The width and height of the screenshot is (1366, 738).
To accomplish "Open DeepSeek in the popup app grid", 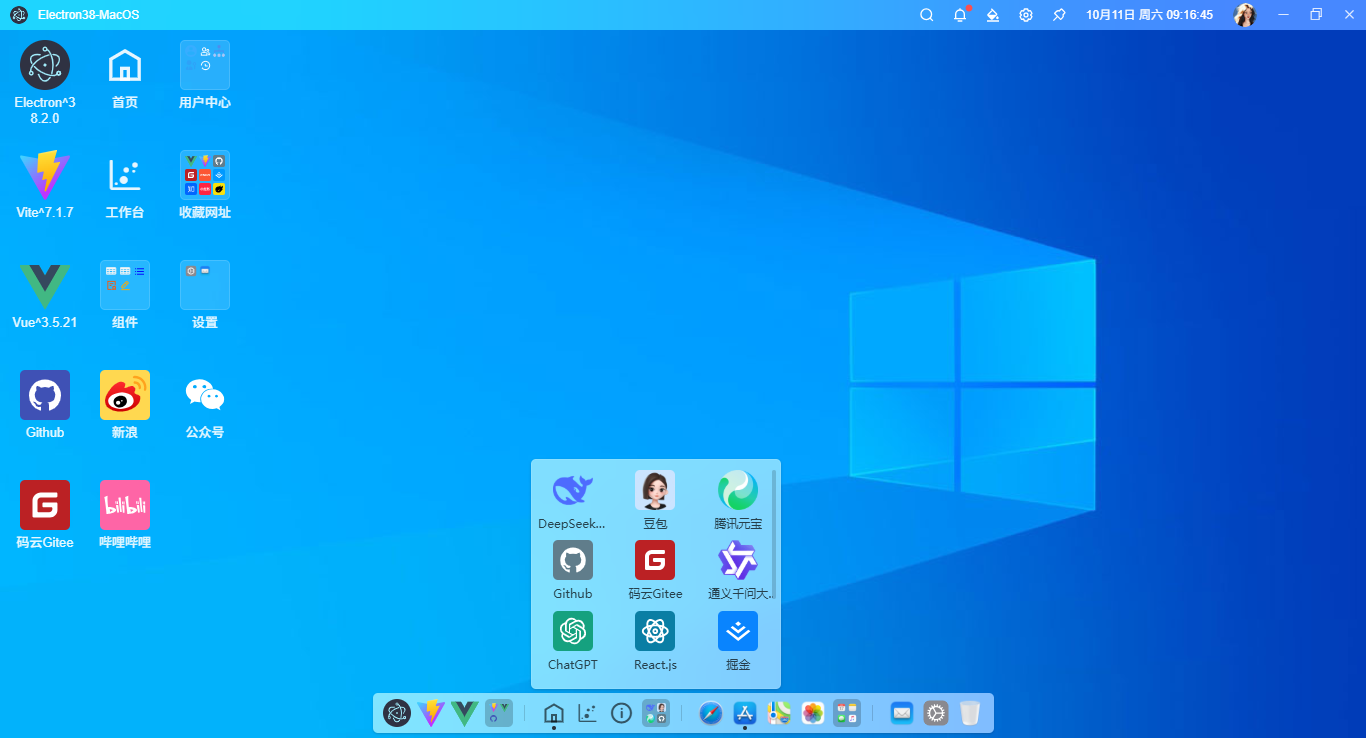I will pyautogui.click(x=572, y=490).
